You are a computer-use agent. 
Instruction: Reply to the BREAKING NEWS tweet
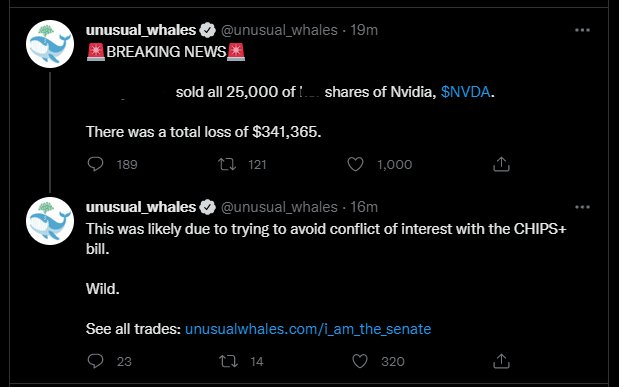[x=95, y=164]
